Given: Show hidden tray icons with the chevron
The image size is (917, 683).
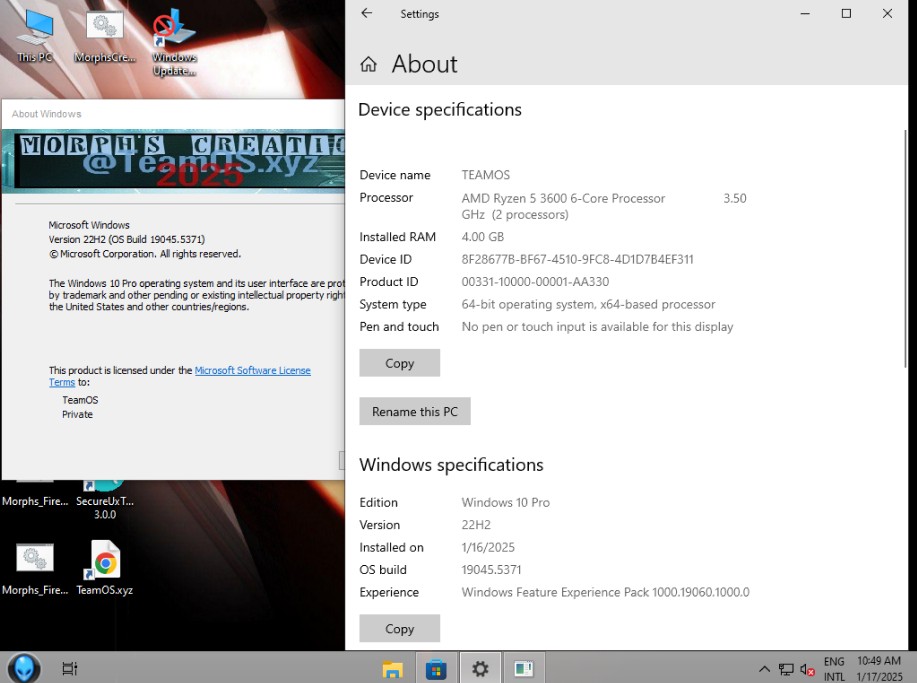Looking at the screenshot, I should pos(764,669).
